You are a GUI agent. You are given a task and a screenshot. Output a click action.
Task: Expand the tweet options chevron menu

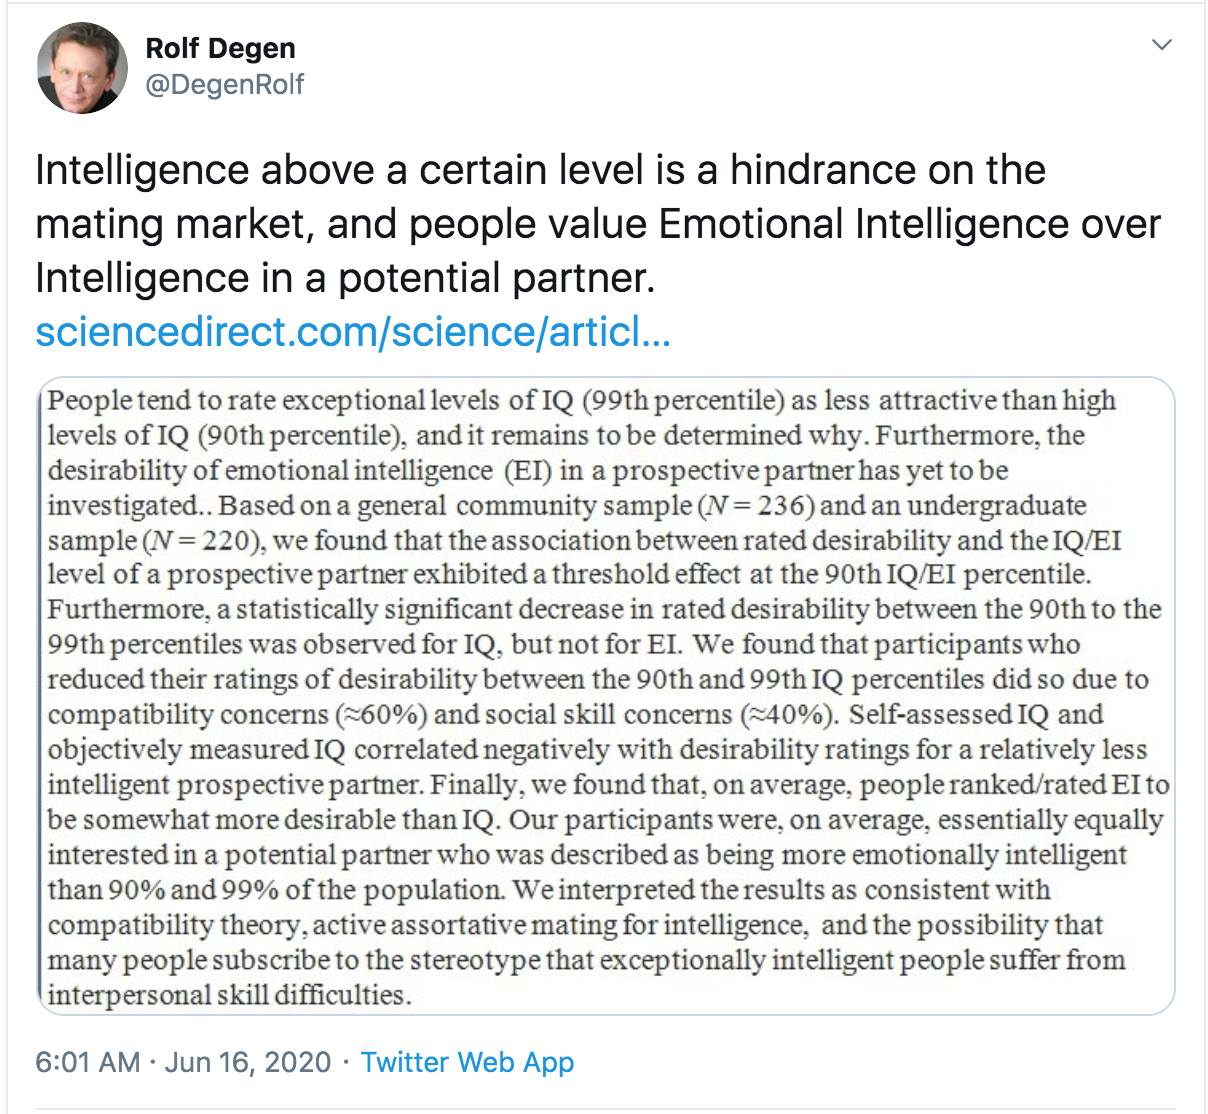(1161, 46)
